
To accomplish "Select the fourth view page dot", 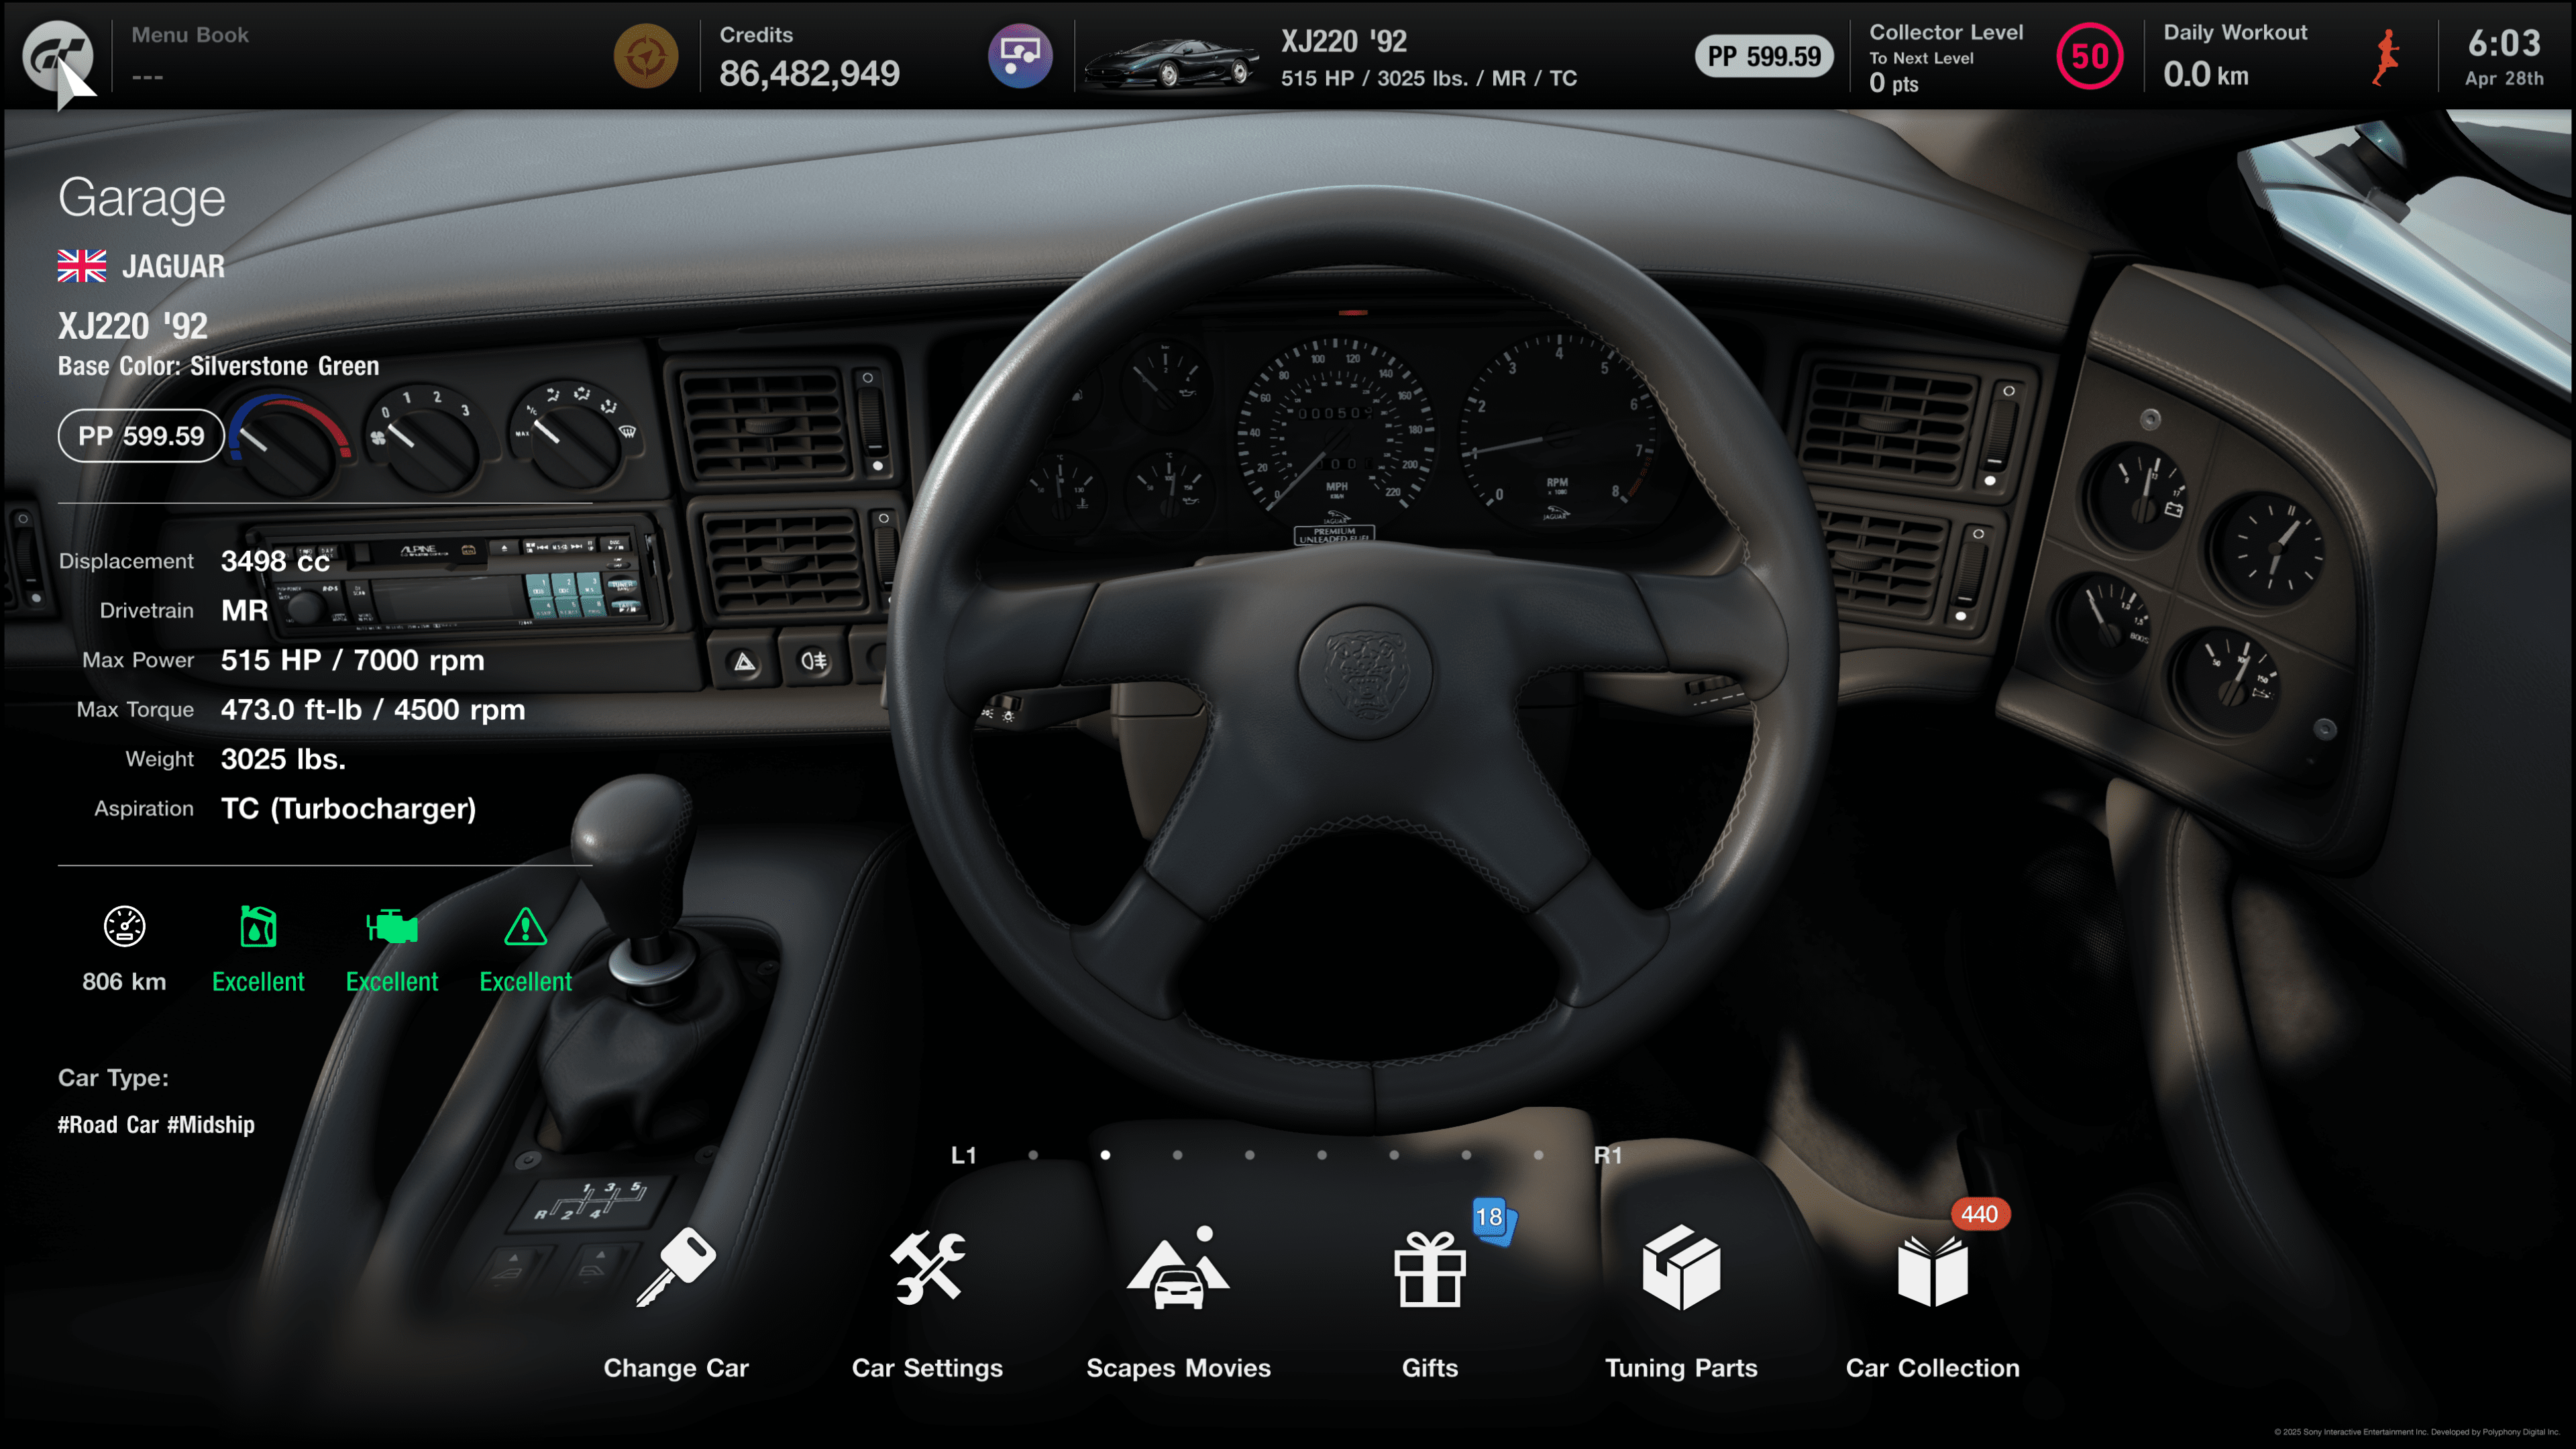I will 1249,1155.
